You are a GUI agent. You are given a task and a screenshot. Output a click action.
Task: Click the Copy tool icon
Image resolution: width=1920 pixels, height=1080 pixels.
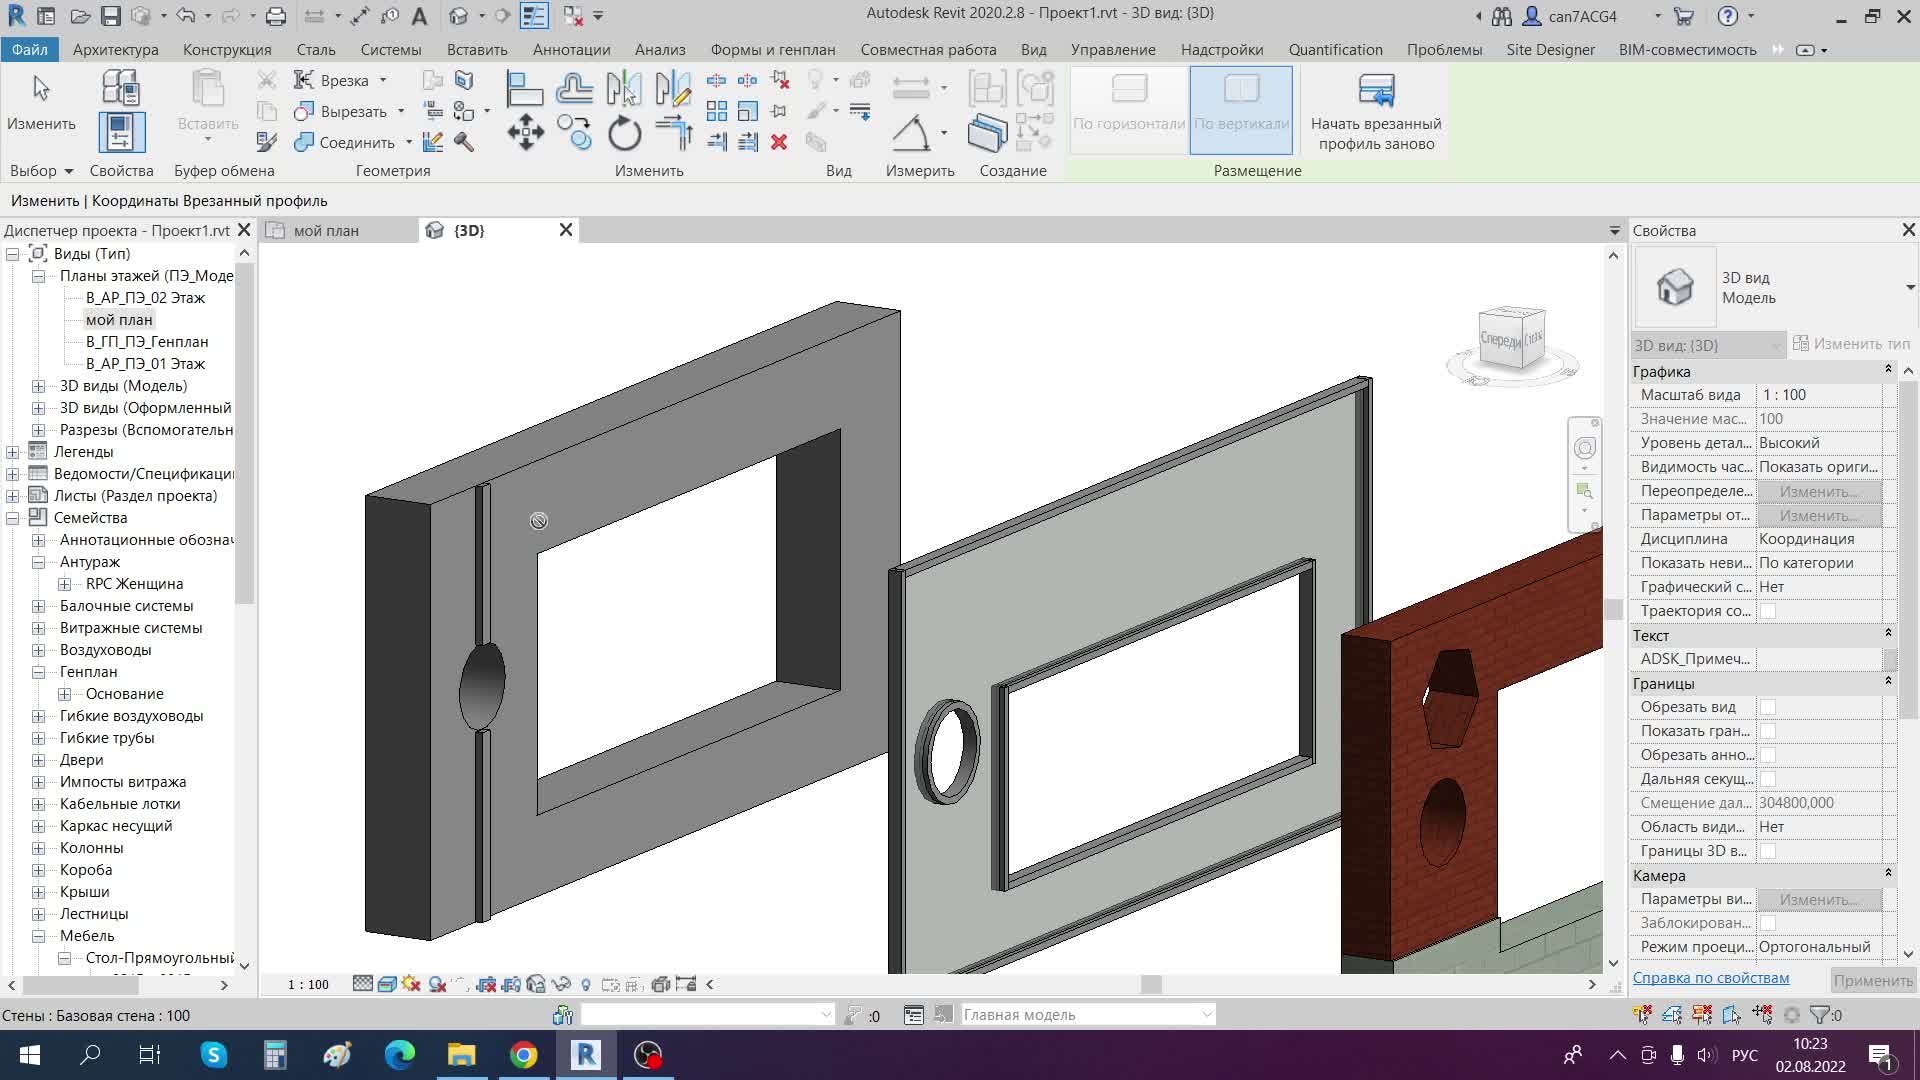click(x=574, y=132)
